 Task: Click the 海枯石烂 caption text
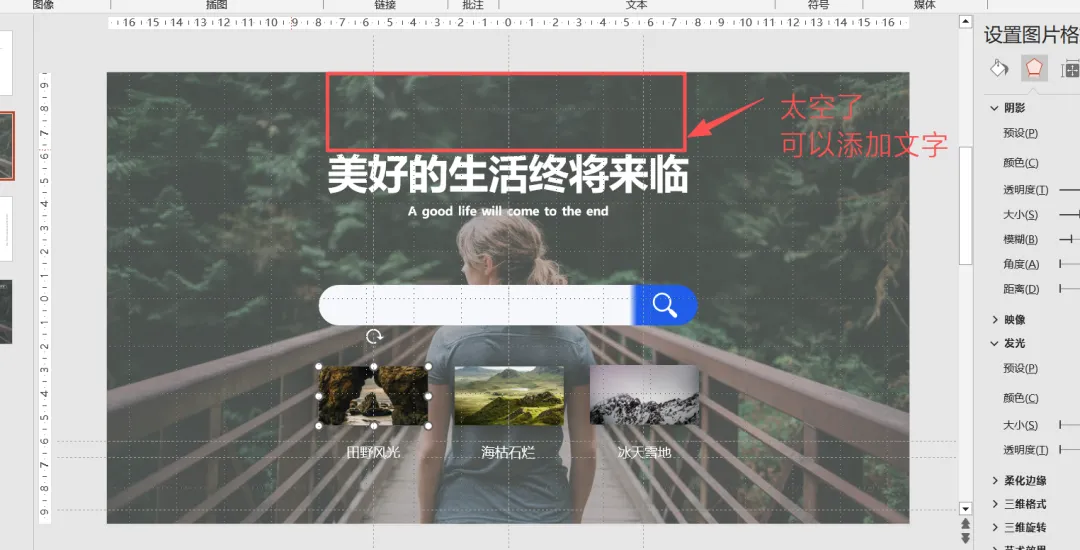click(x=508, y=452)
